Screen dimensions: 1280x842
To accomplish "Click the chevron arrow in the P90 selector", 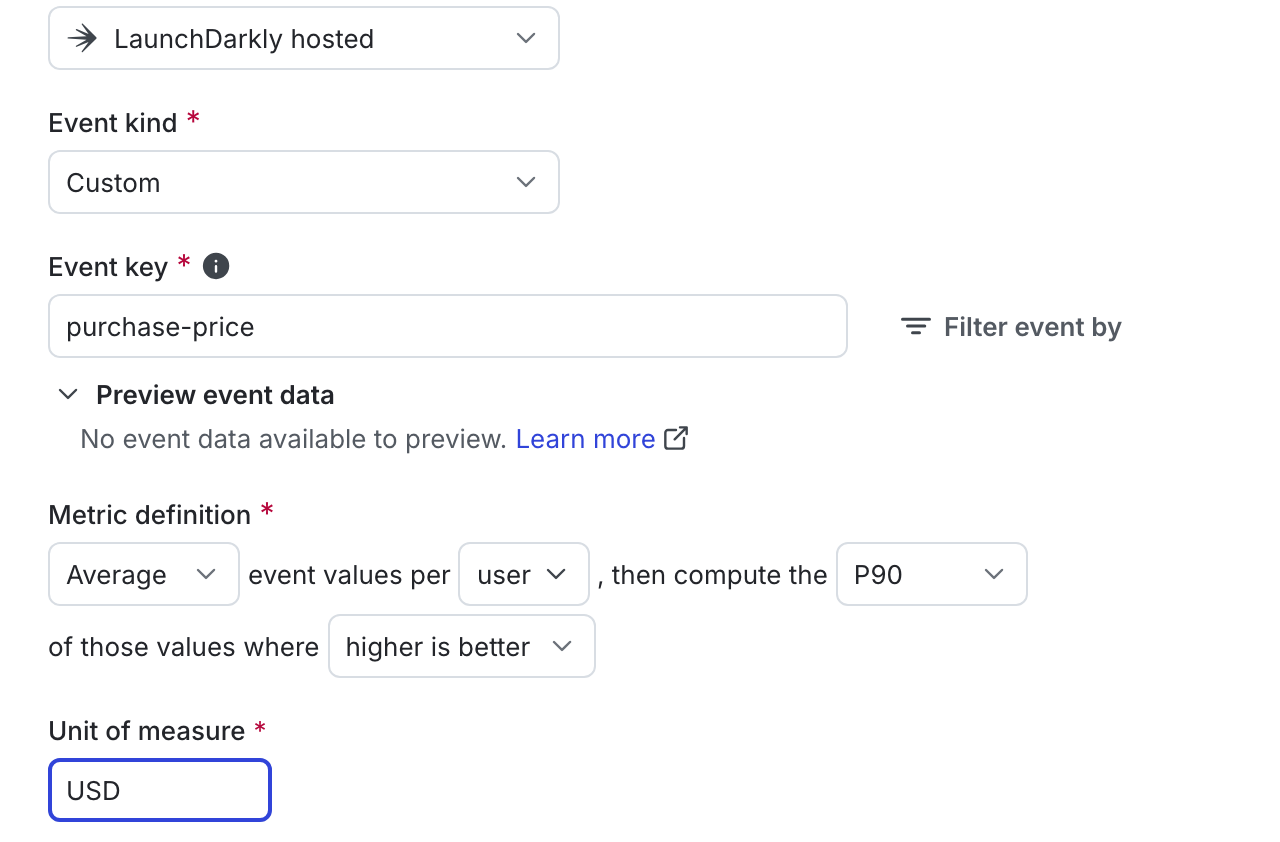I will click(x=993, y=574).
